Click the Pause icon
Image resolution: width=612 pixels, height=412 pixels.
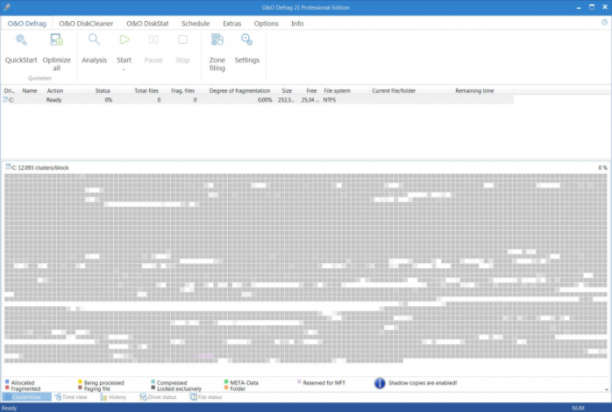pyautogui.click(x=153, y=40)
